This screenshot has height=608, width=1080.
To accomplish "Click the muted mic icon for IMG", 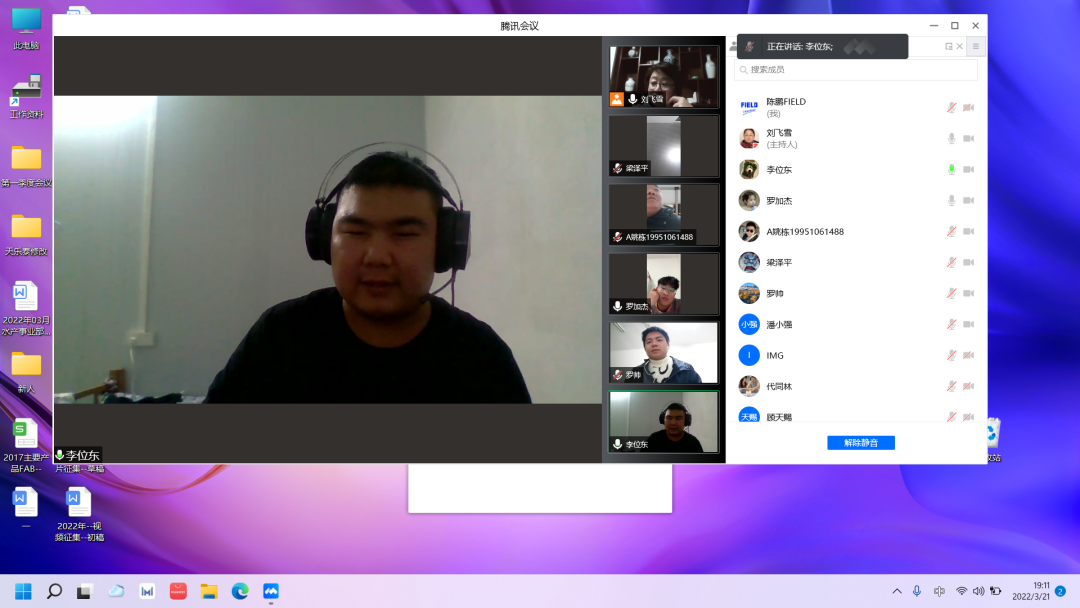I will coord(951,355).
